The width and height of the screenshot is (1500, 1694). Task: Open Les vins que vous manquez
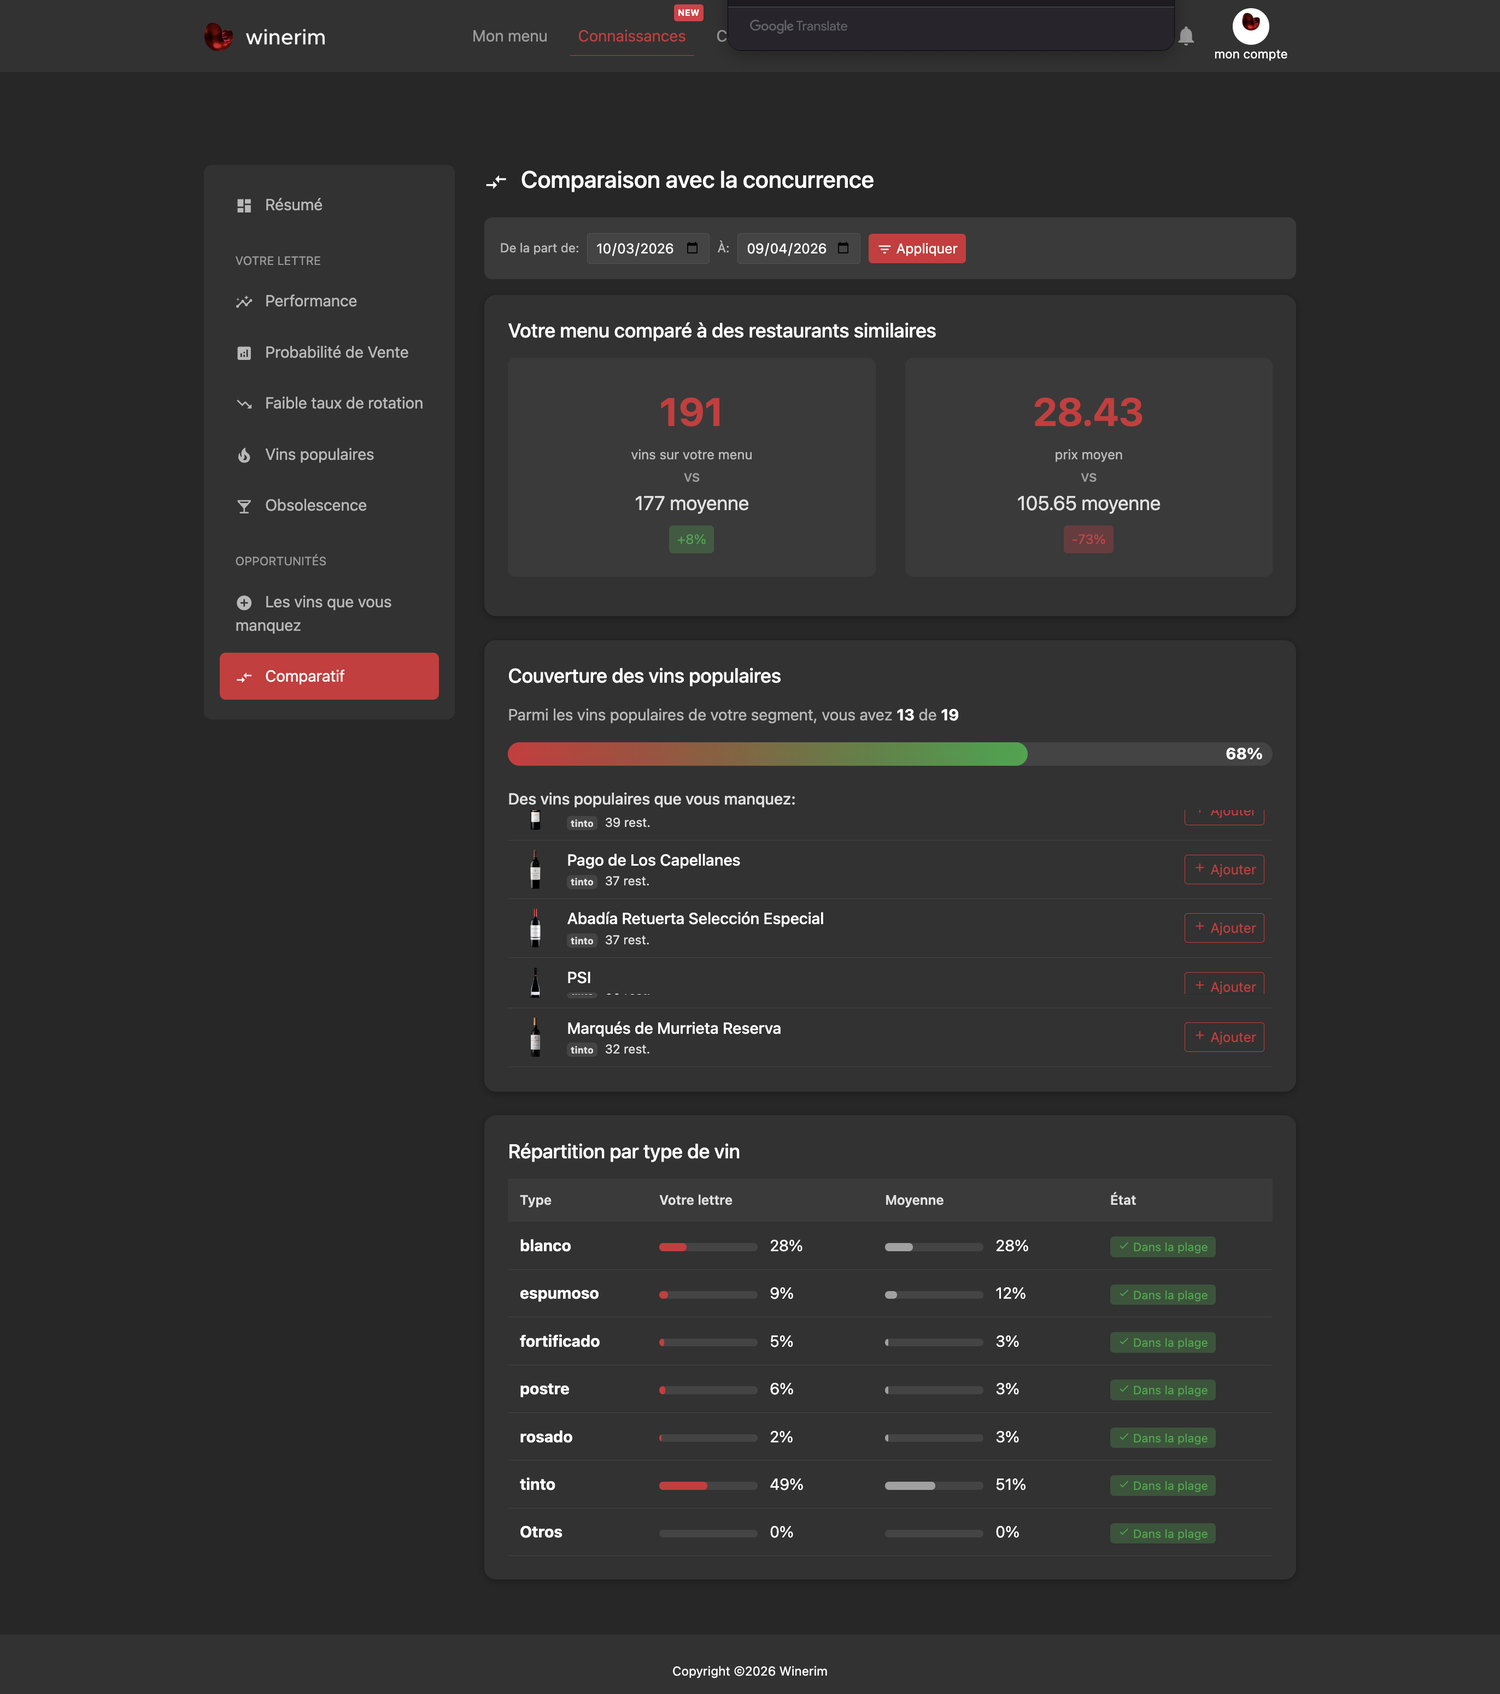pos(329,613)
